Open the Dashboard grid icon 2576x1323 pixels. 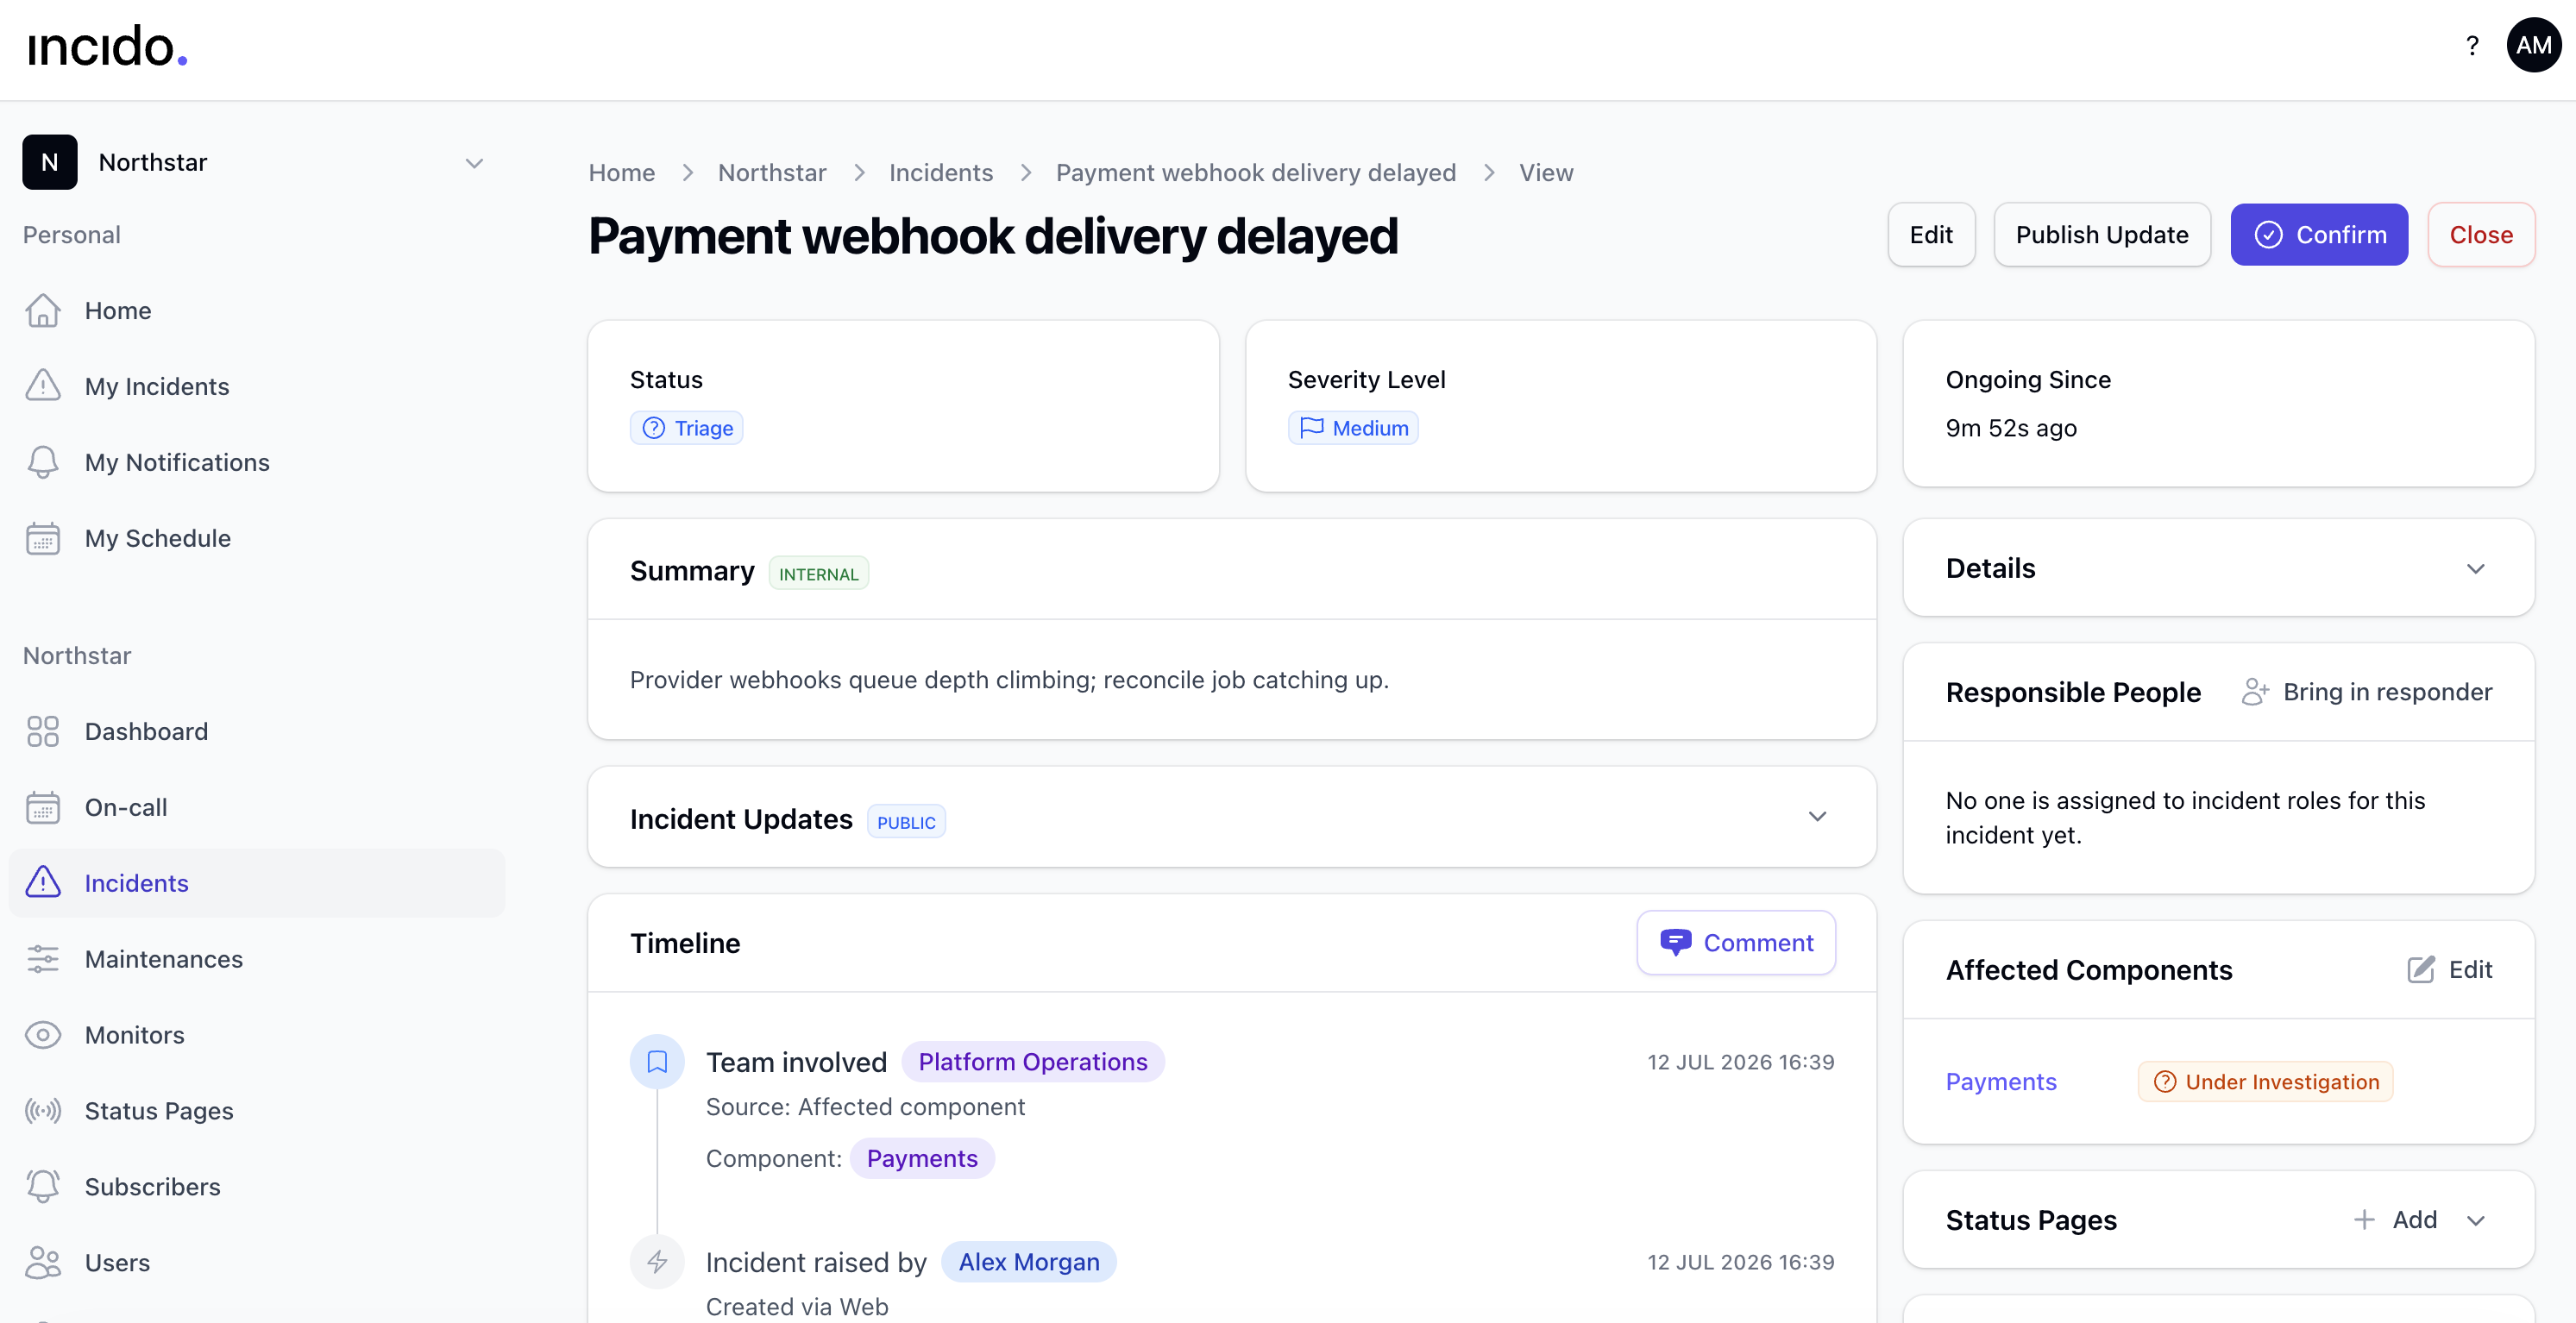click(43, 731)
